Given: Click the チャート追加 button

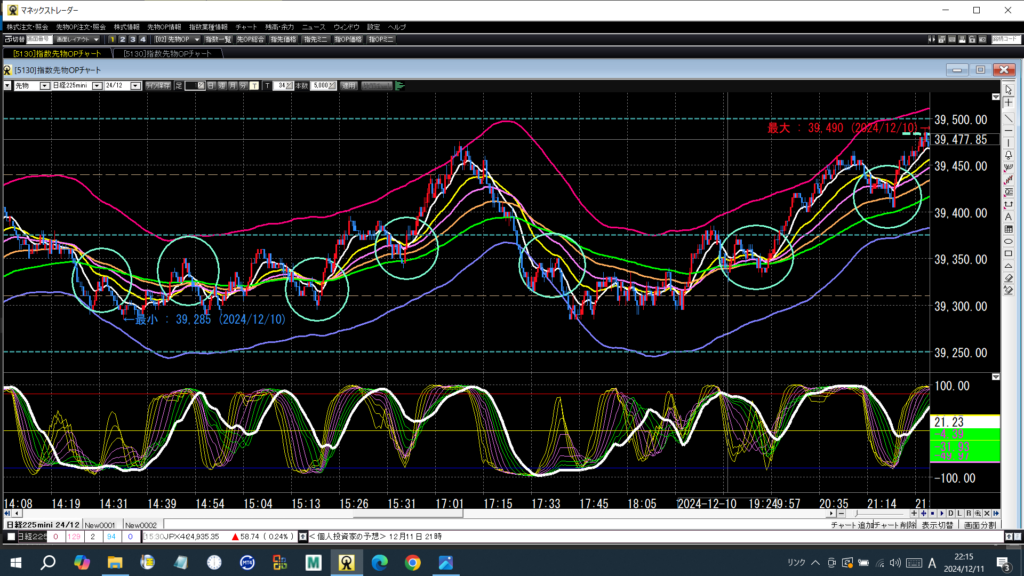Looking at the screenshot, I should tap(852, 525).
